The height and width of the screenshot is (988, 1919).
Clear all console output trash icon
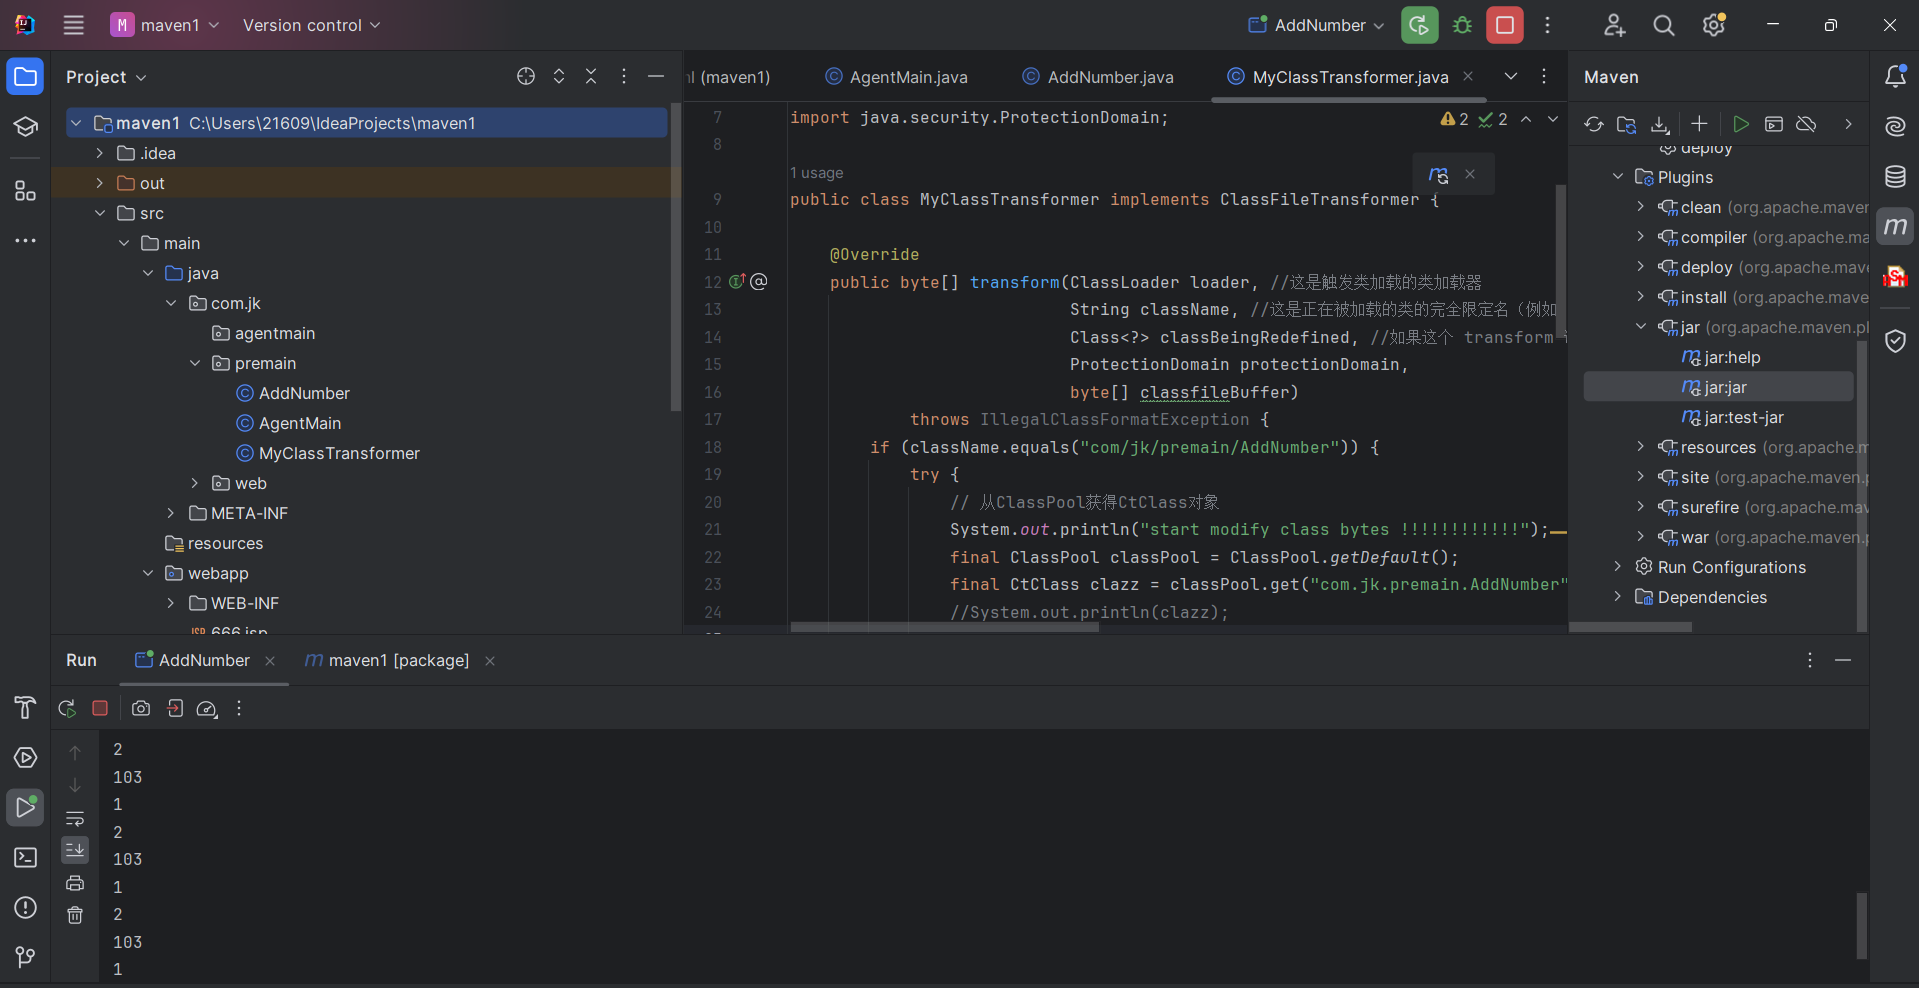click(75, 915)
